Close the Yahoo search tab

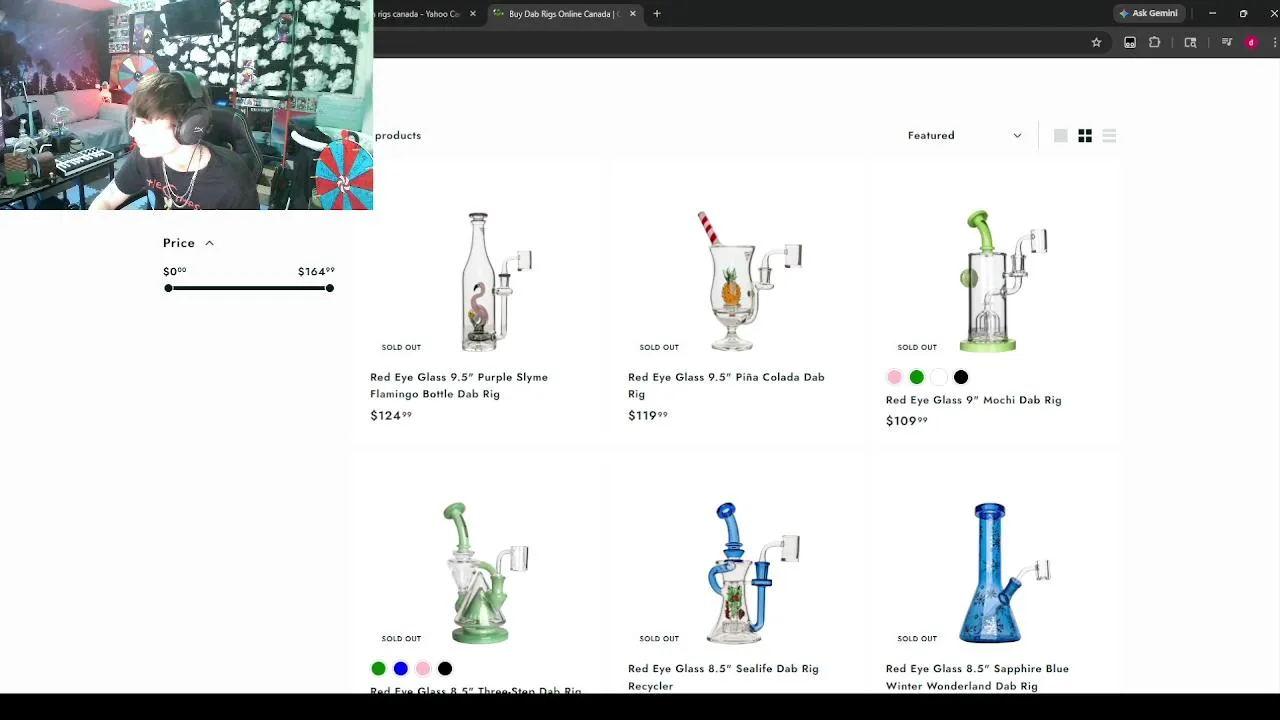[x=473, y=14]
